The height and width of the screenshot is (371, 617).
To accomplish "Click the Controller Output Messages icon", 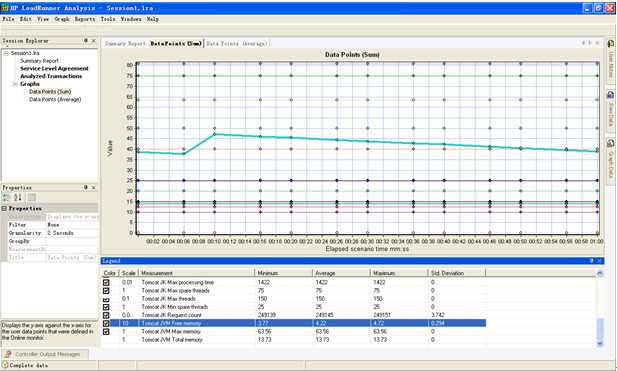I will [x=8, y=354].
